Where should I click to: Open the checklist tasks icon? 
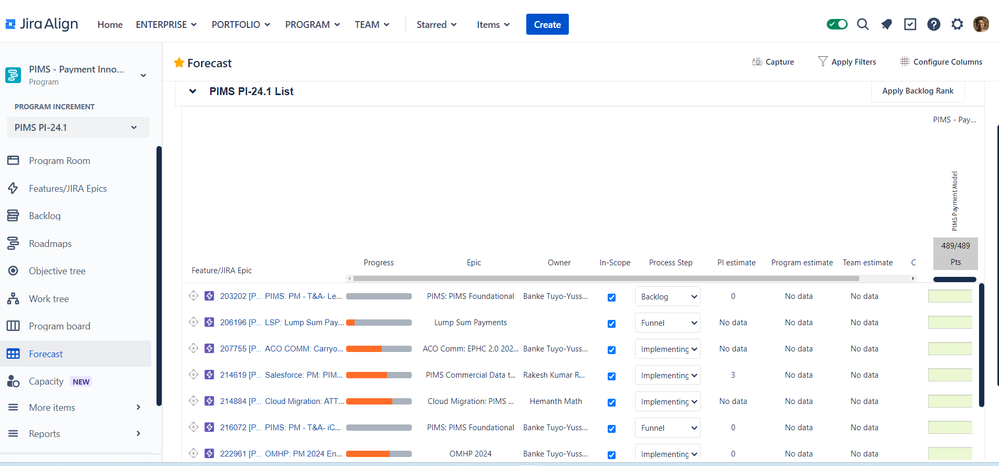point(910,24)
